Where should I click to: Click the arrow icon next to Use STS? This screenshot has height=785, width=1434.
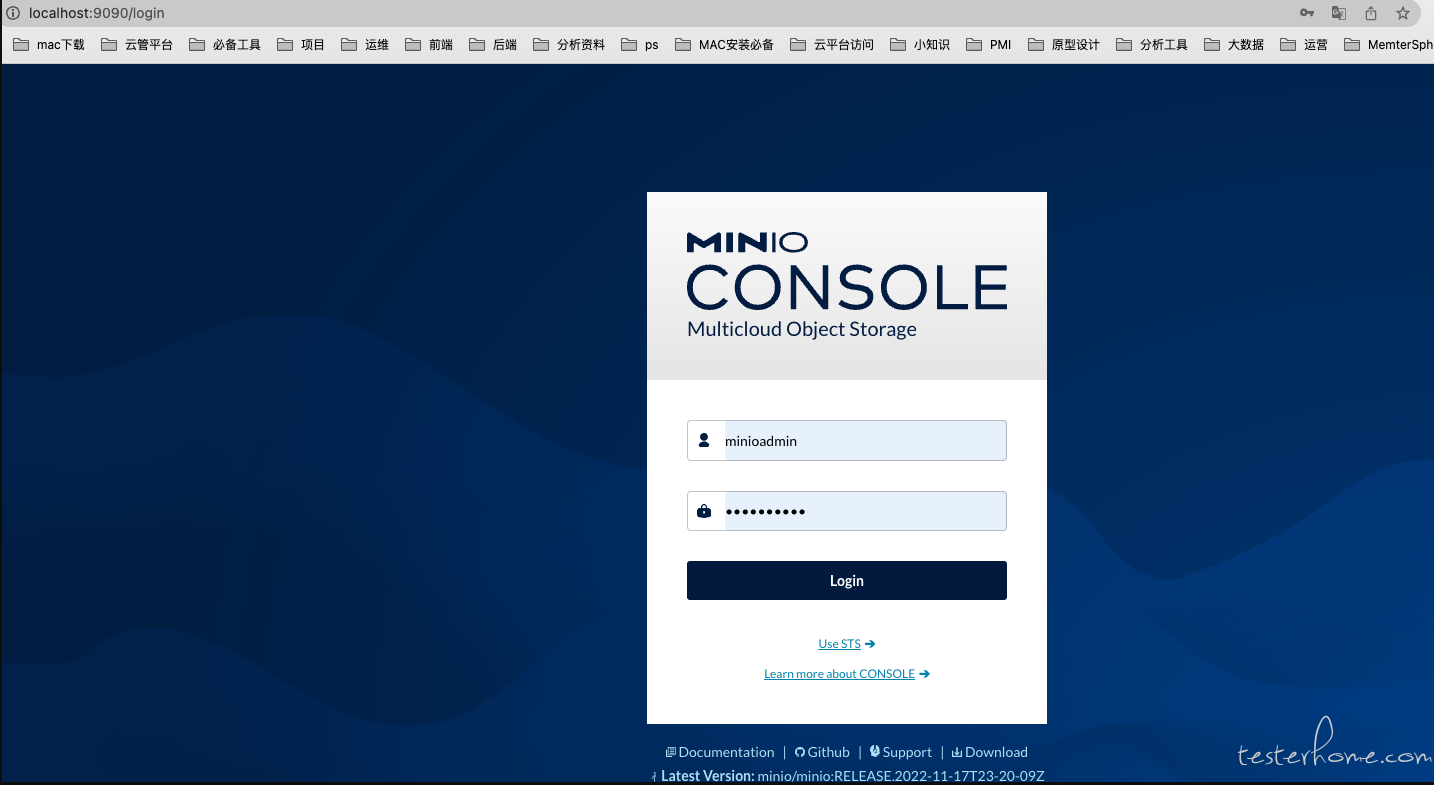pos(870,644)
